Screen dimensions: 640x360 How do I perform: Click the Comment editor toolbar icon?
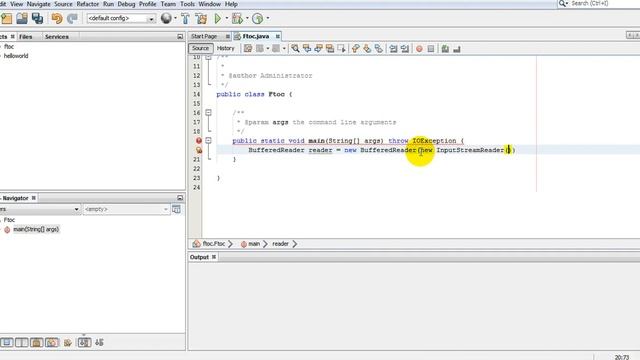click(445, 49)
